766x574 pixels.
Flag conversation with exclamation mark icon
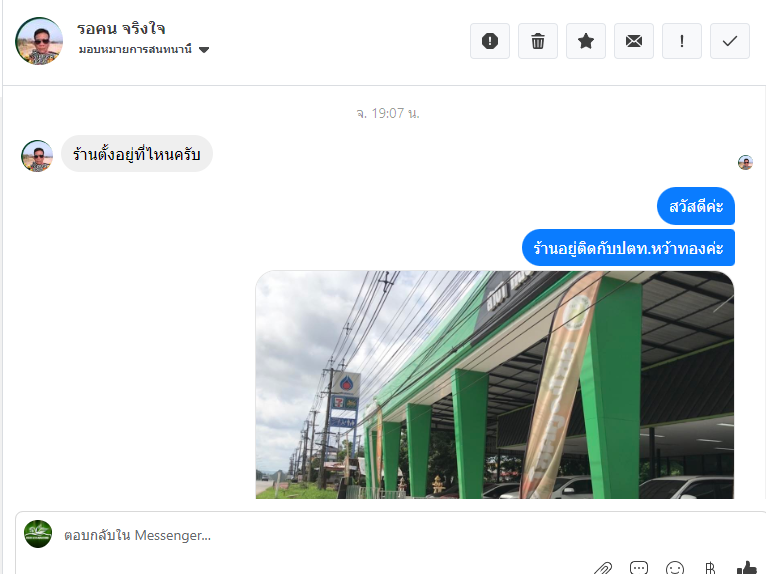[681, 41]
